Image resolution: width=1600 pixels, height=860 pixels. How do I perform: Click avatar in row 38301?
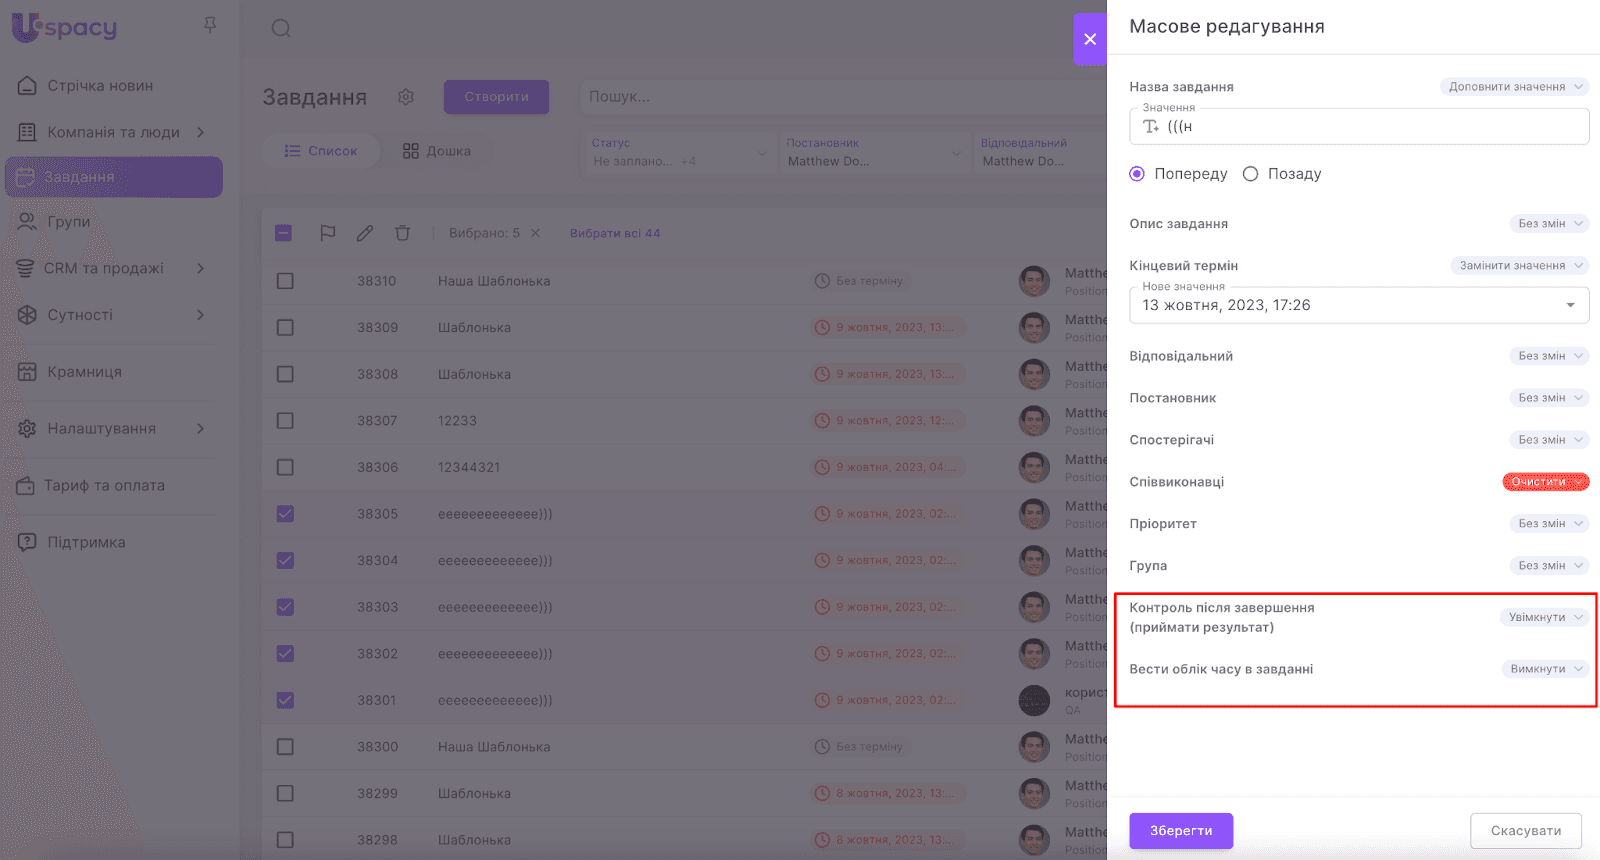point(1034,701)
